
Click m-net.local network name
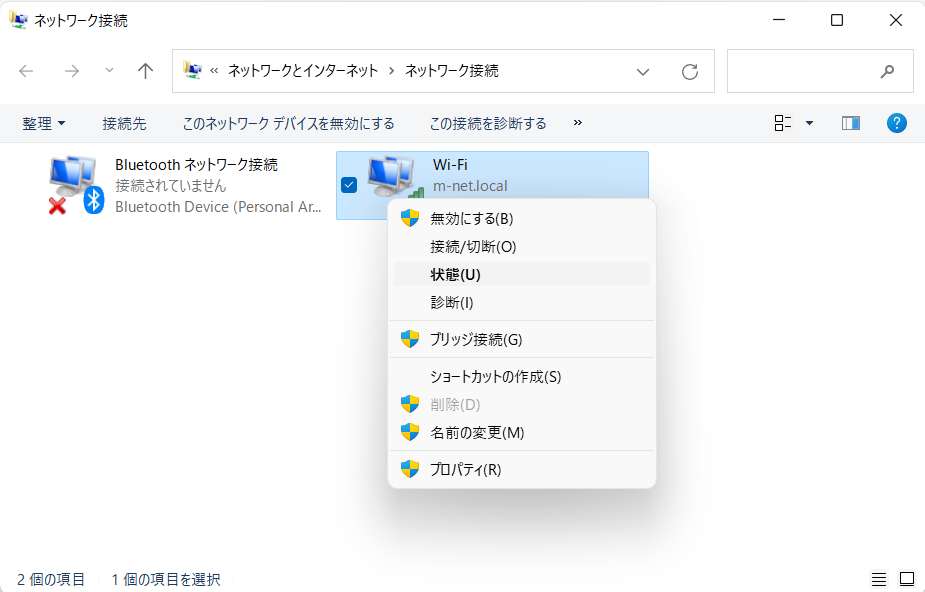coord(470,186)
